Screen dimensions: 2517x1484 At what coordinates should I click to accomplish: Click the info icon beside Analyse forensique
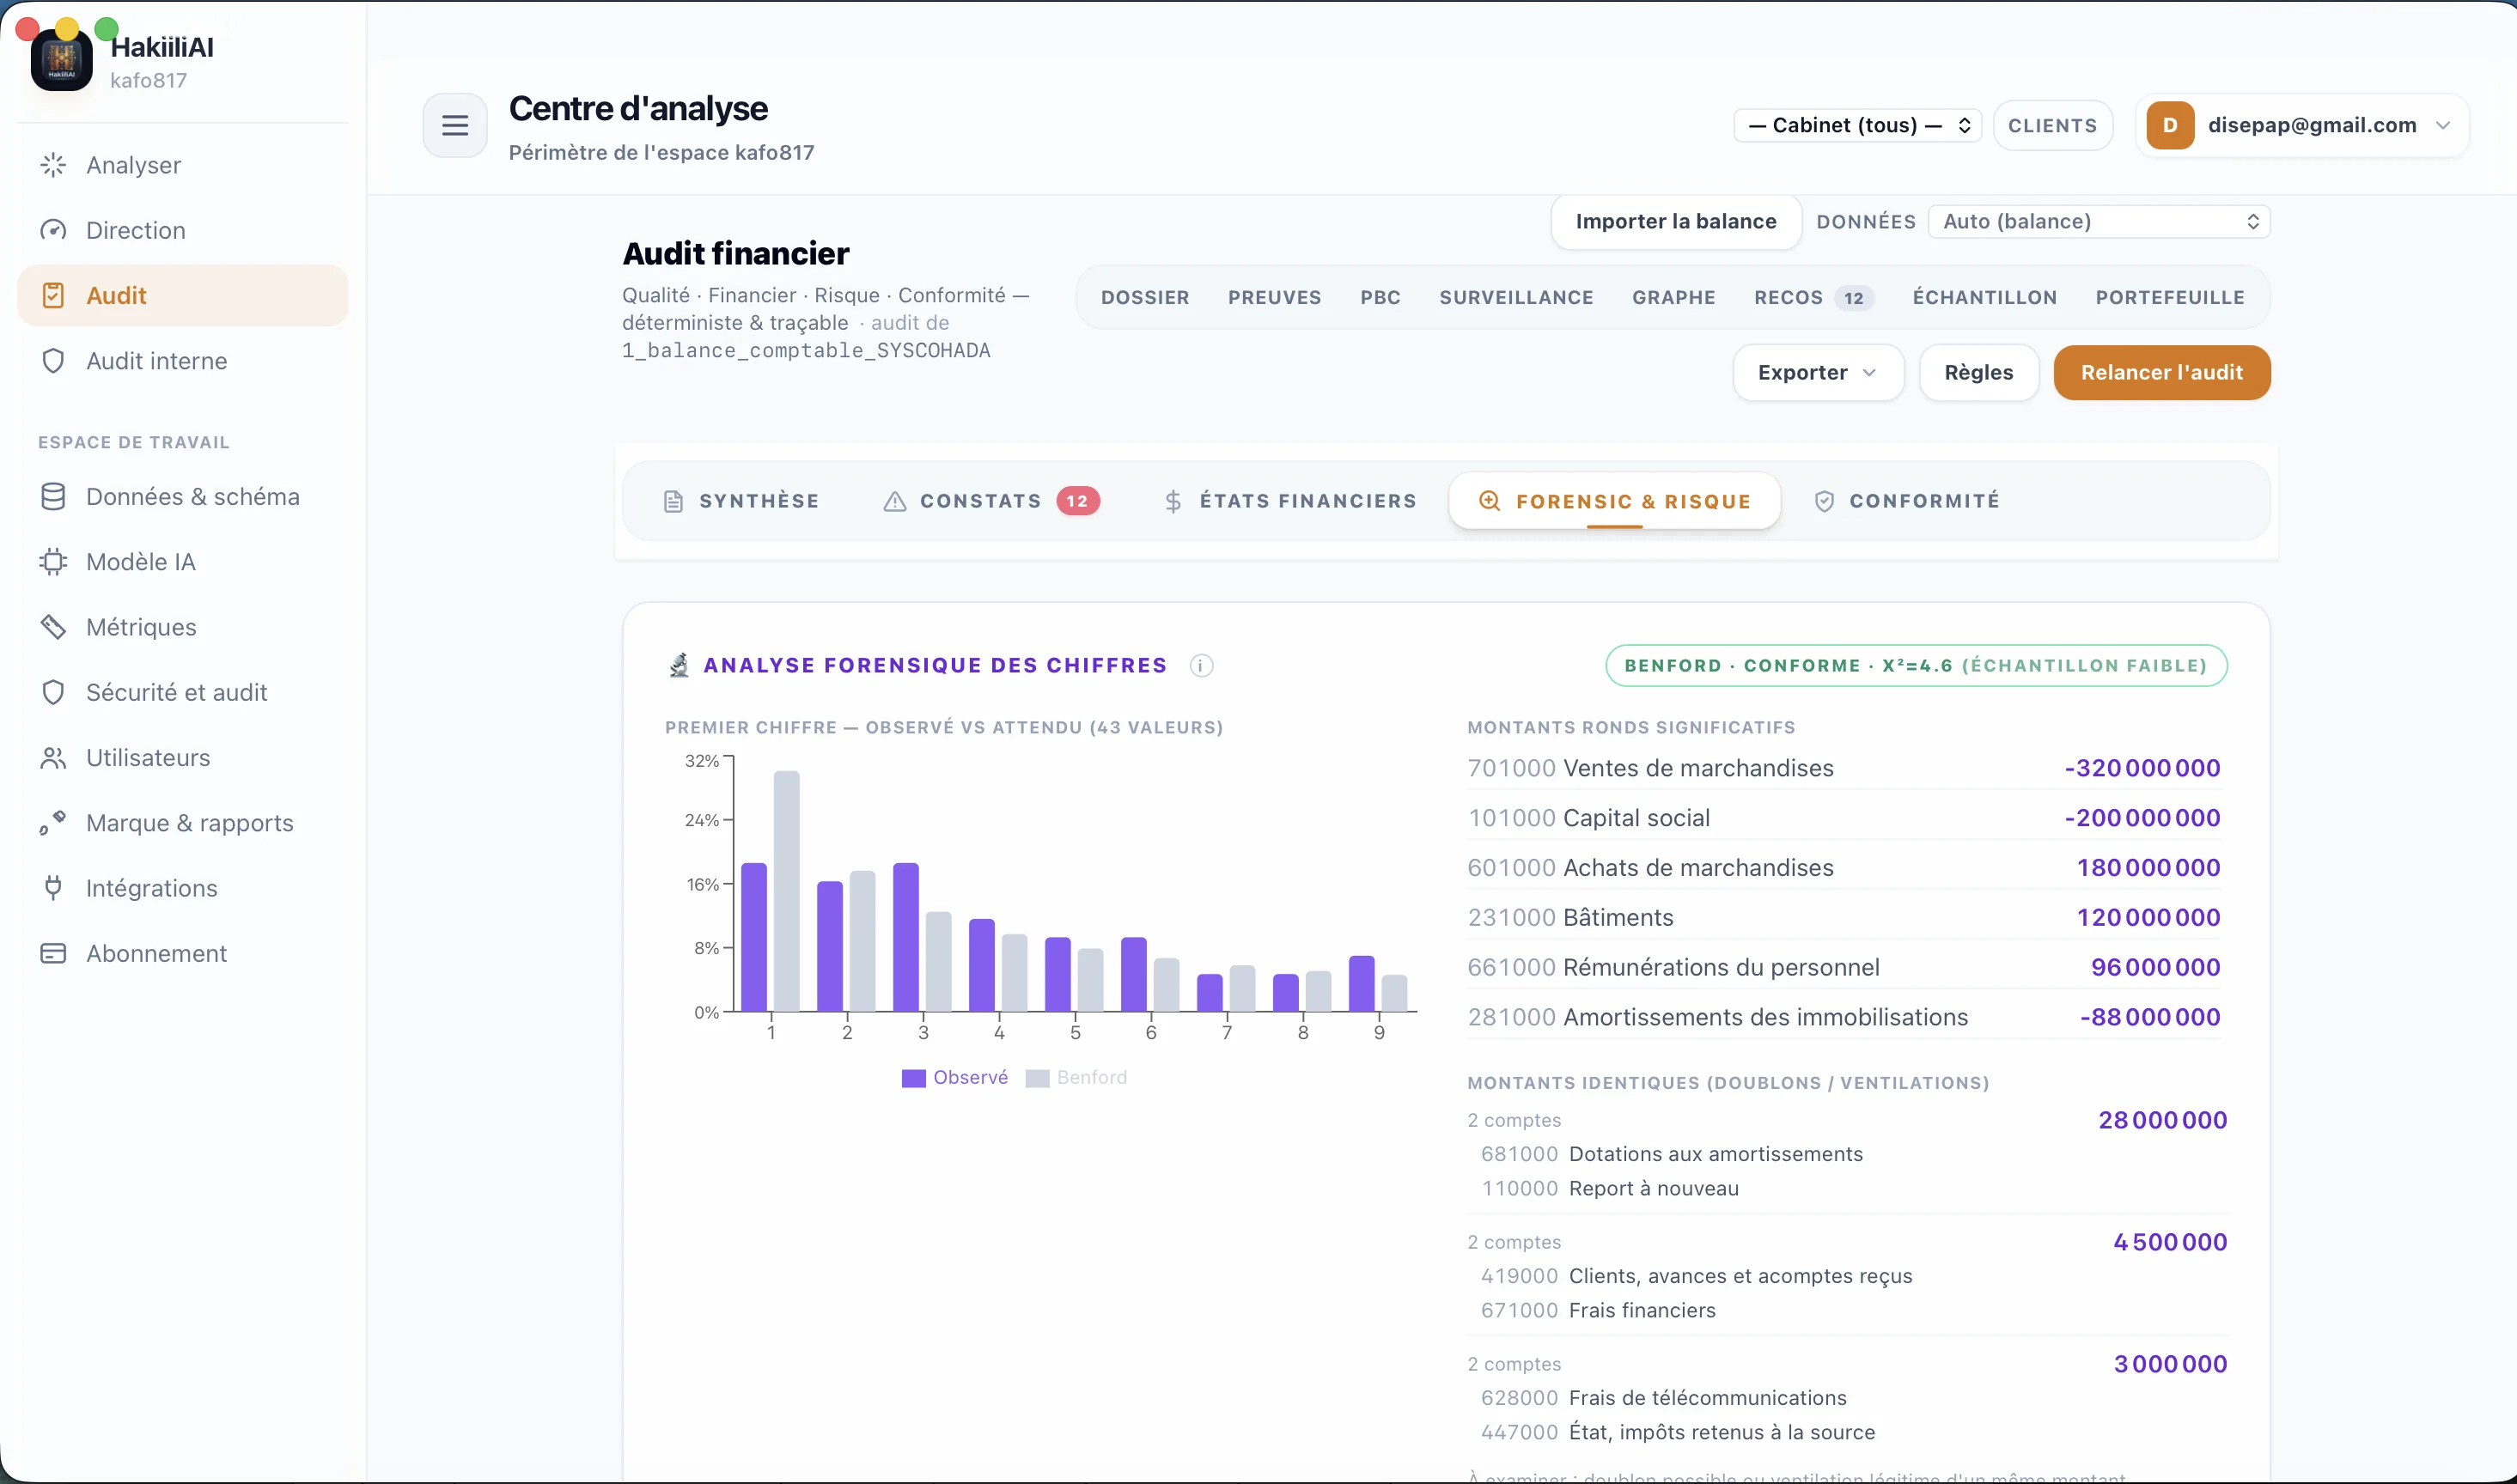tap(1201, 666)
